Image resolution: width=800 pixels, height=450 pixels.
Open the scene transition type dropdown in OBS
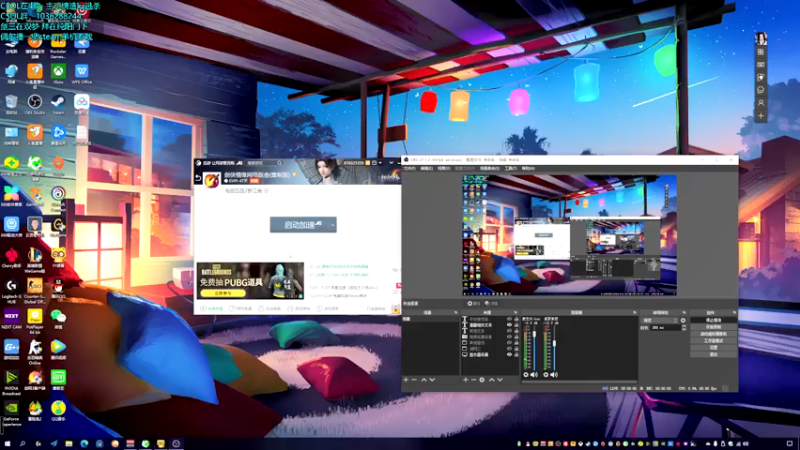click(x=660, y=320)
